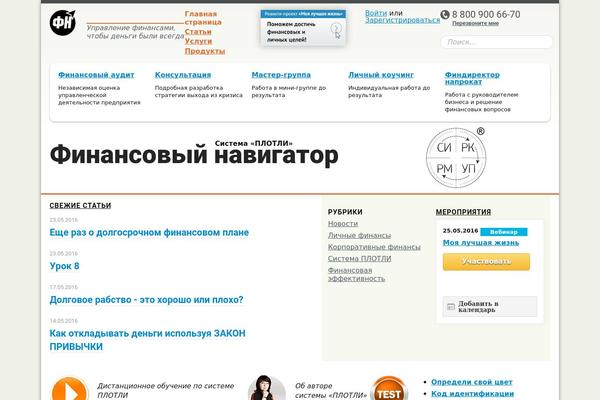Open Код идентификации link
The width and height of the screenshot is (600, 400).
[472, 394]
